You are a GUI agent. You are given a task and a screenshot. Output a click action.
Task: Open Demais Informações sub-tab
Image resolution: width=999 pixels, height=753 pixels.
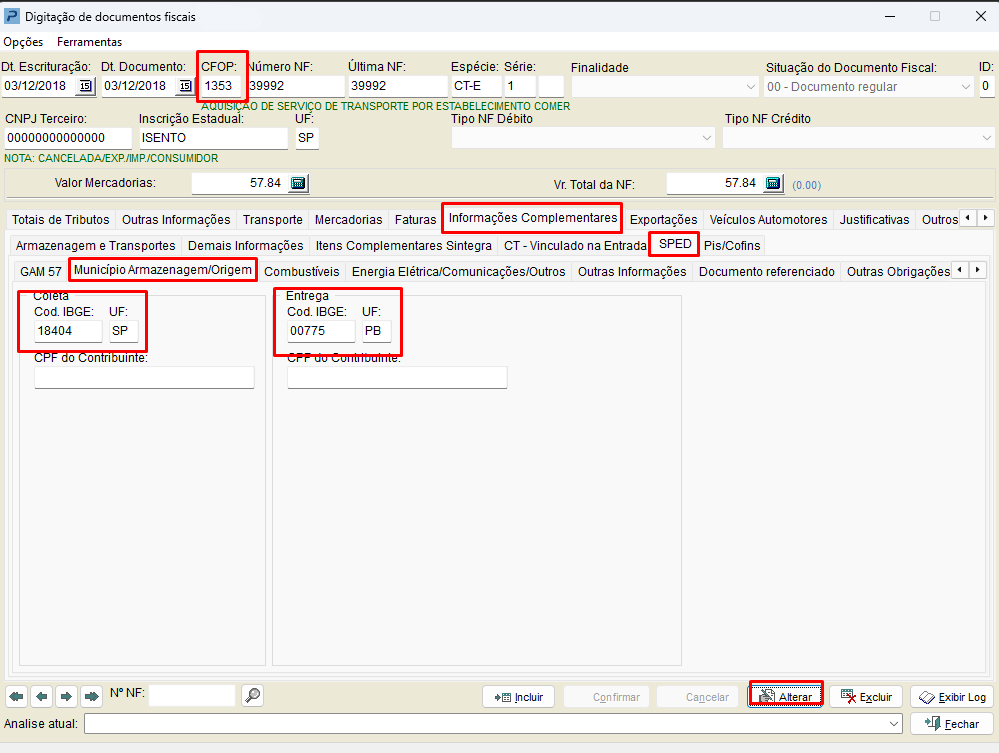245,246
